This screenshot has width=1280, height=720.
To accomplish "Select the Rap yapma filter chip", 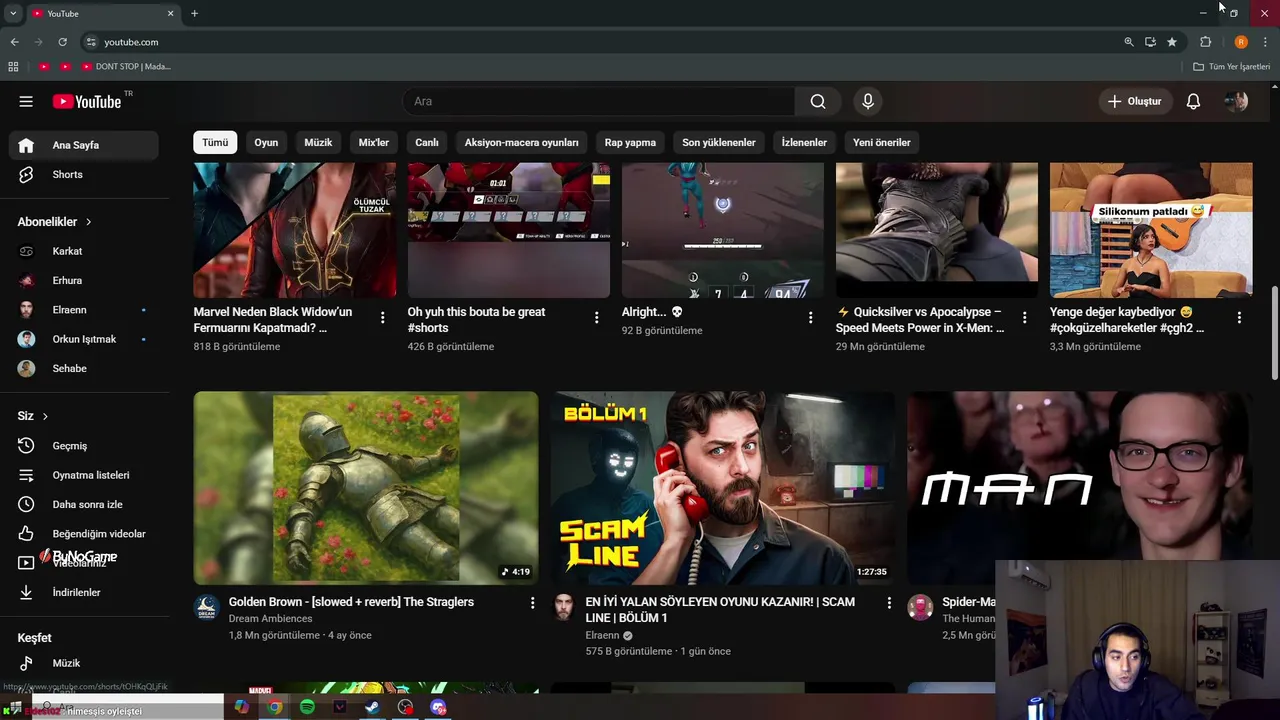I will [x=630, y=142].
